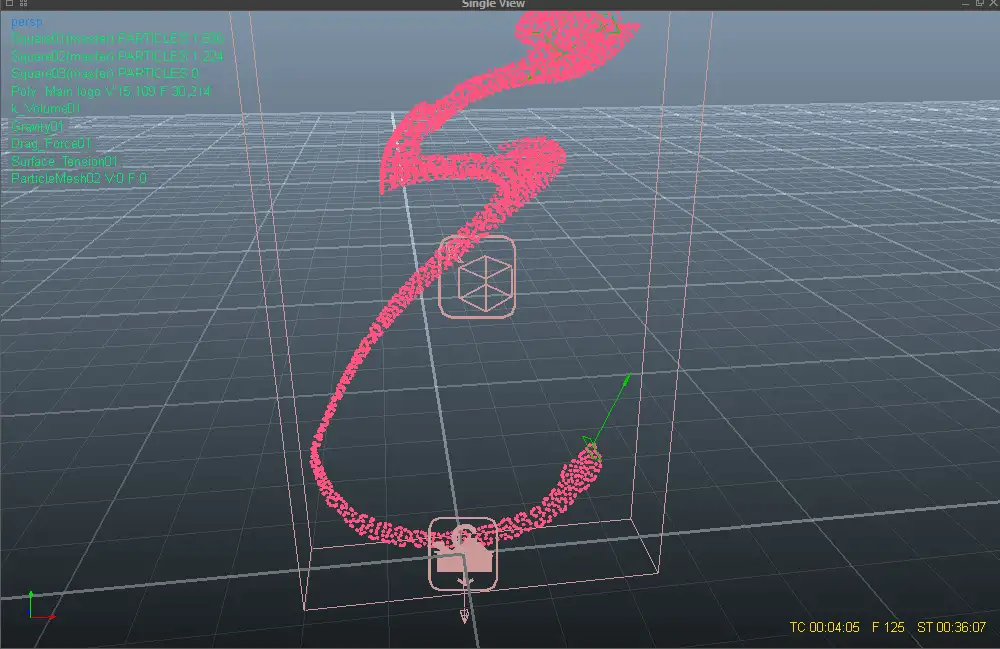Click the TC 00:04:05 timecode readout
Viewport: 1000px width, 649px height.
click(824, 627)
